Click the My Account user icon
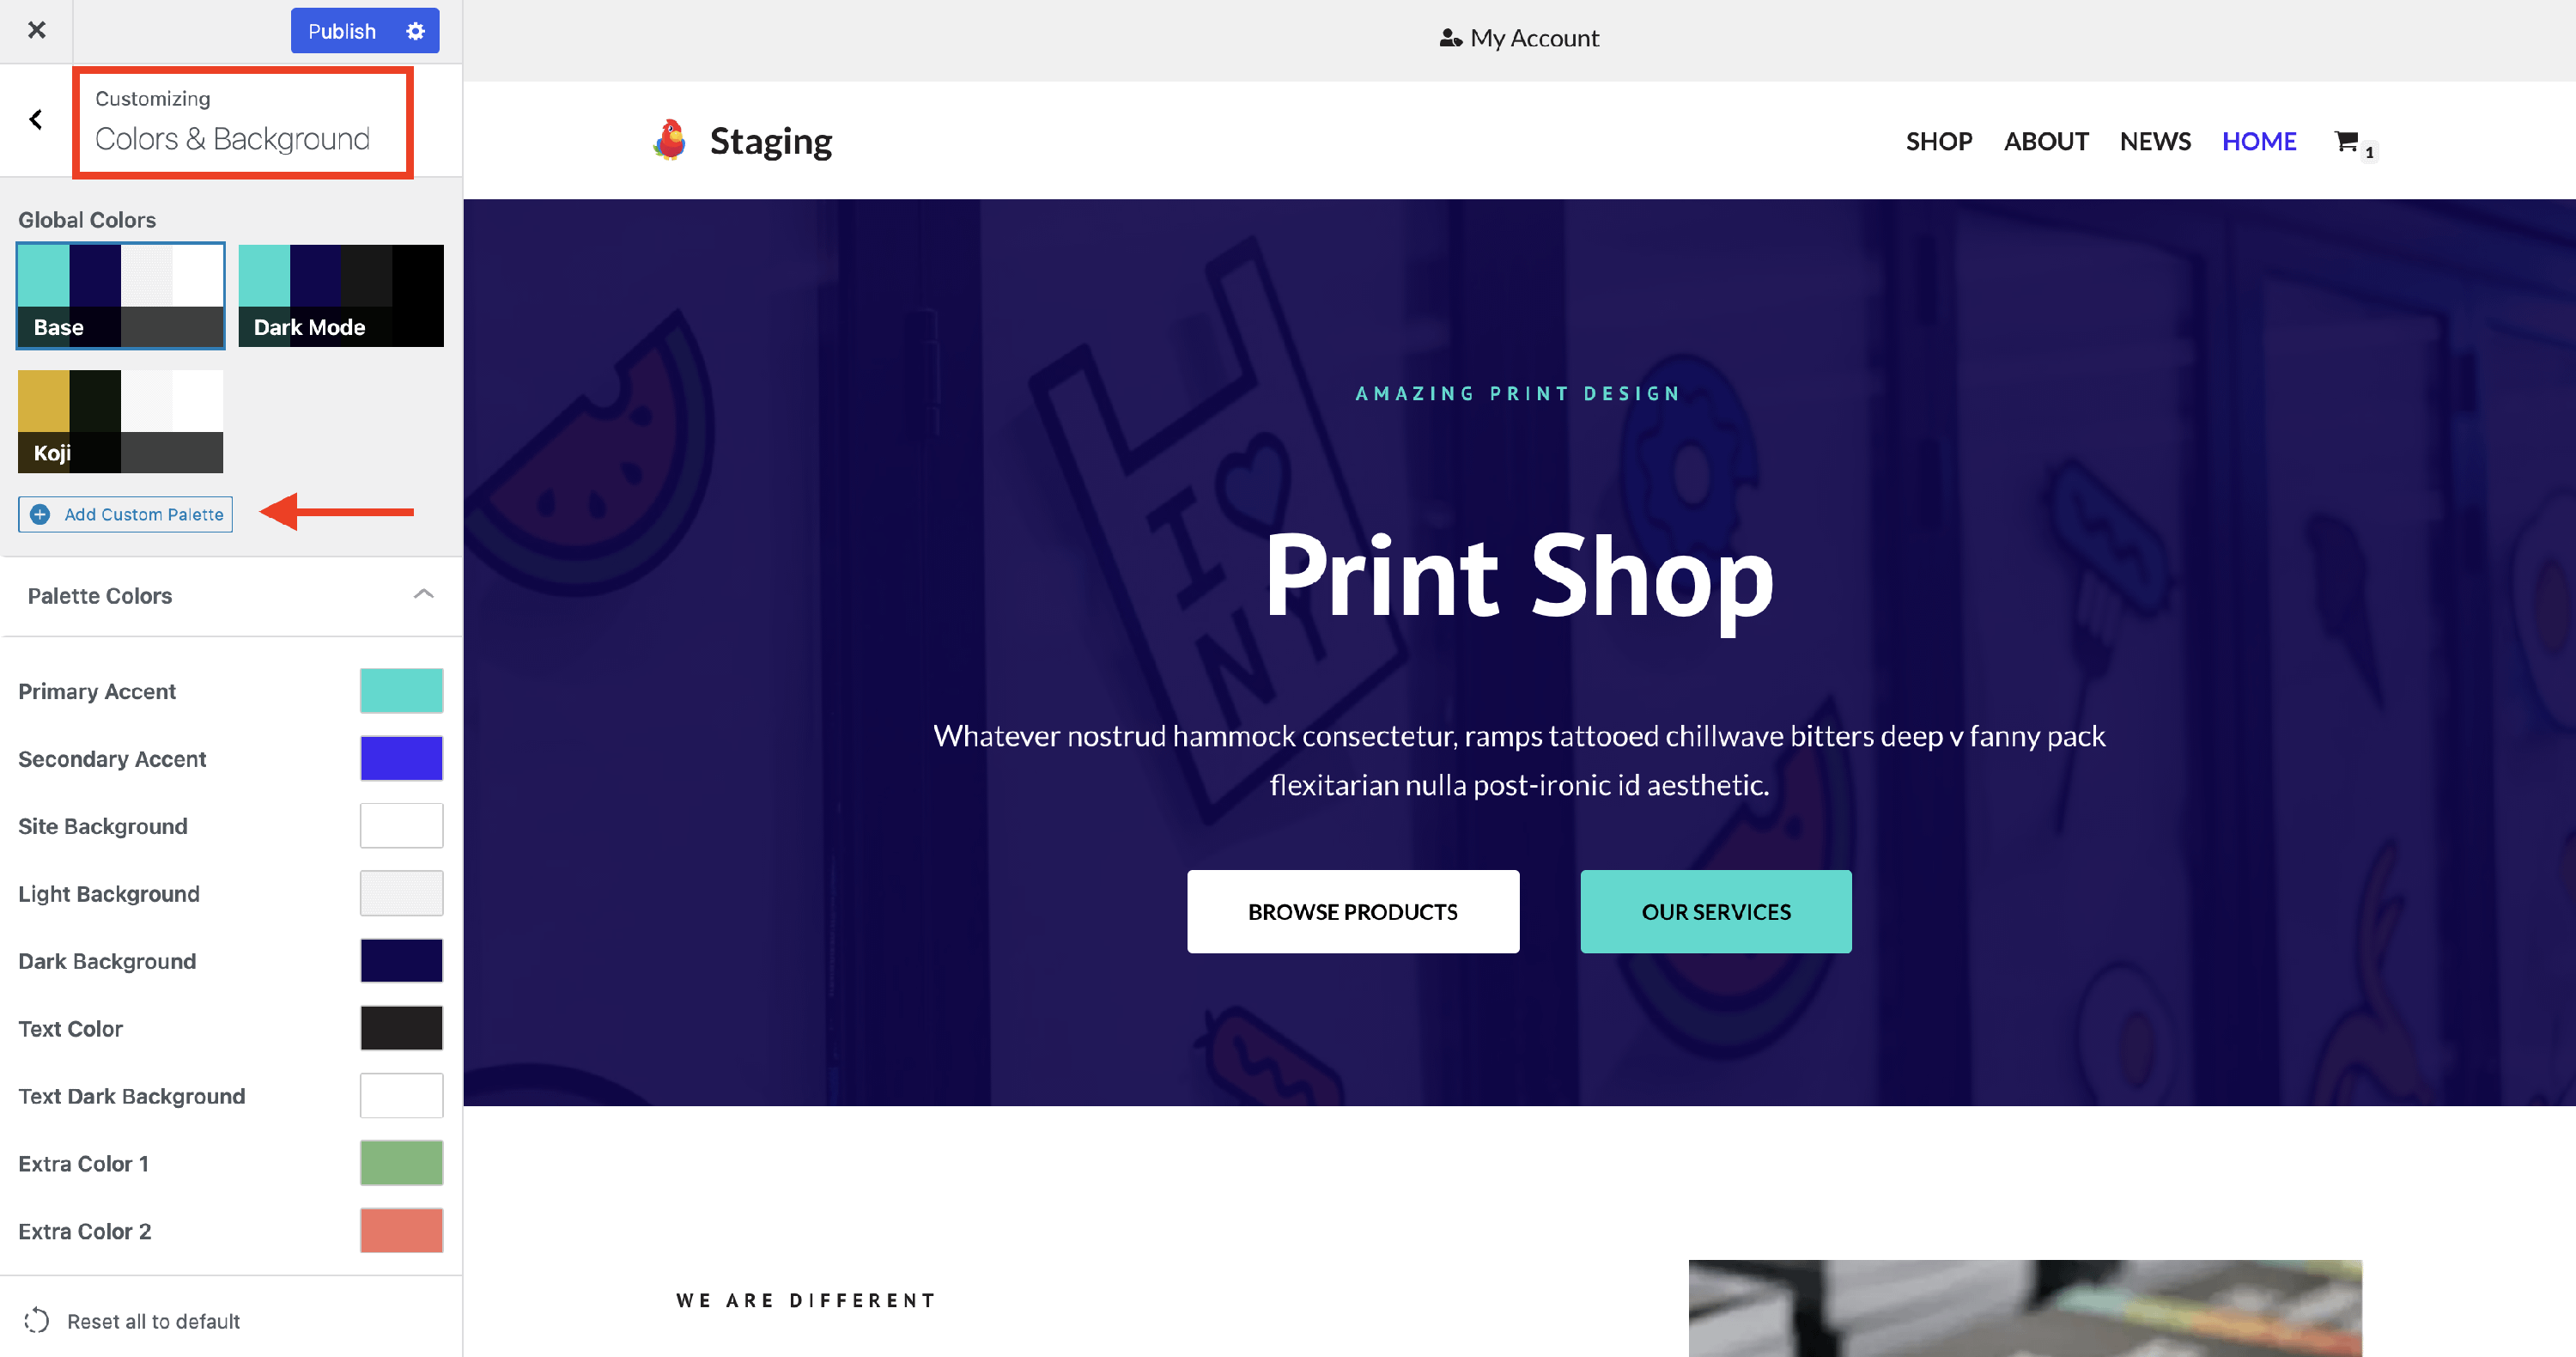 tap(1450, 38)
